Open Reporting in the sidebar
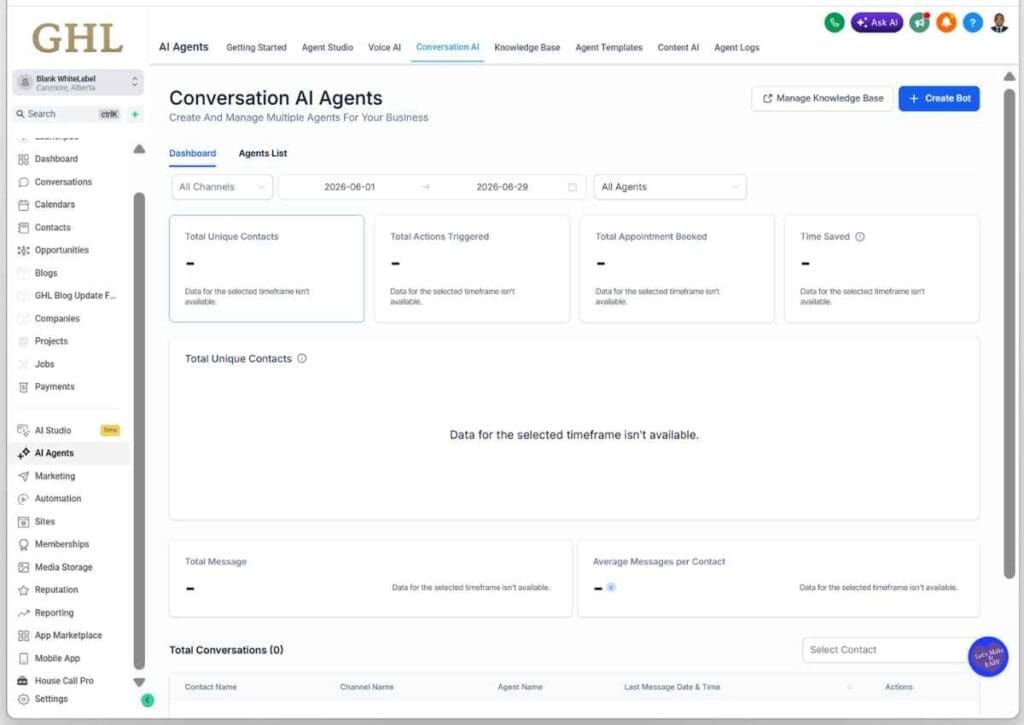This screenshot has height=725, width=1024. tap(54, 613)
